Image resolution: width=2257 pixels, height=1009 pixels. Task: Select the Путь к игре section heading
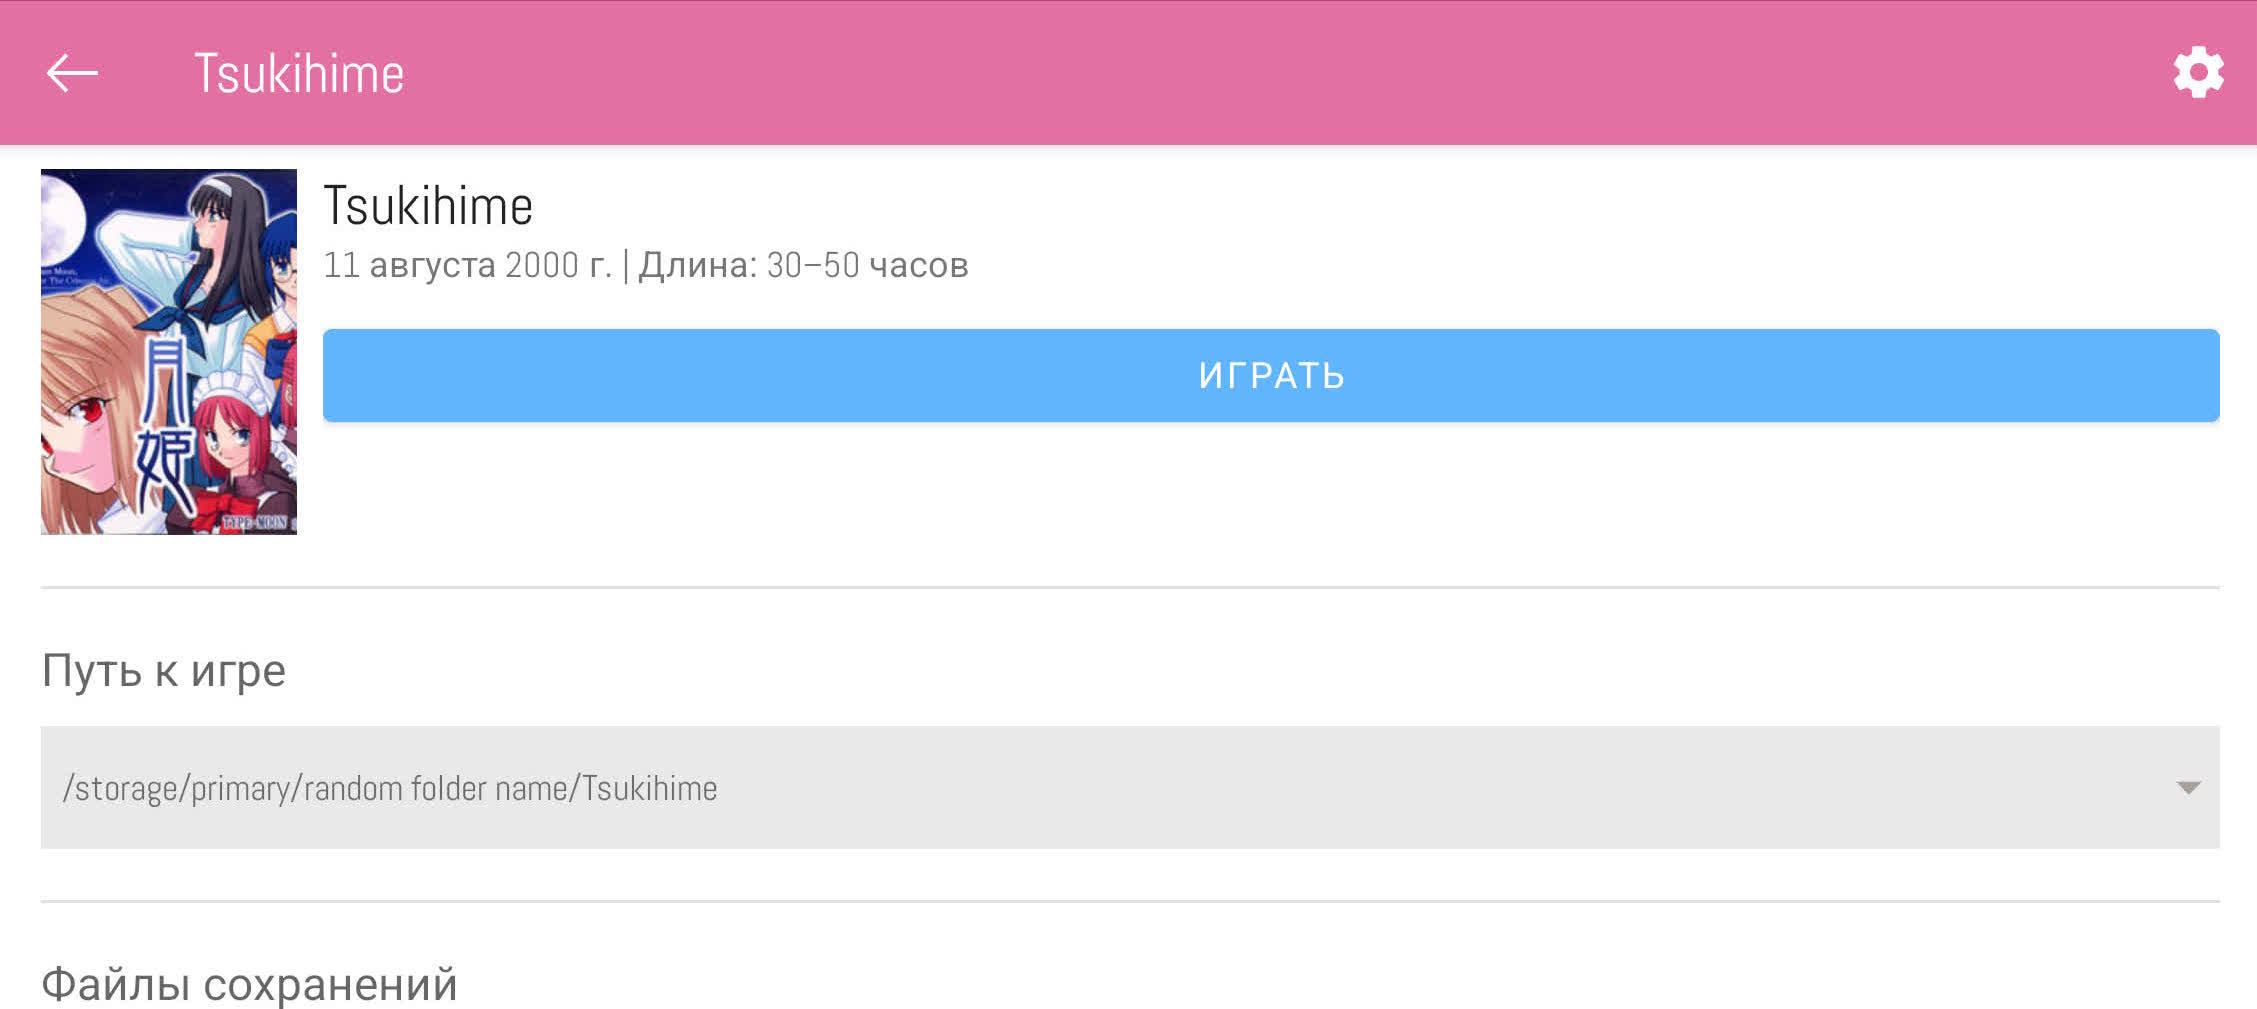pos(164,670)
